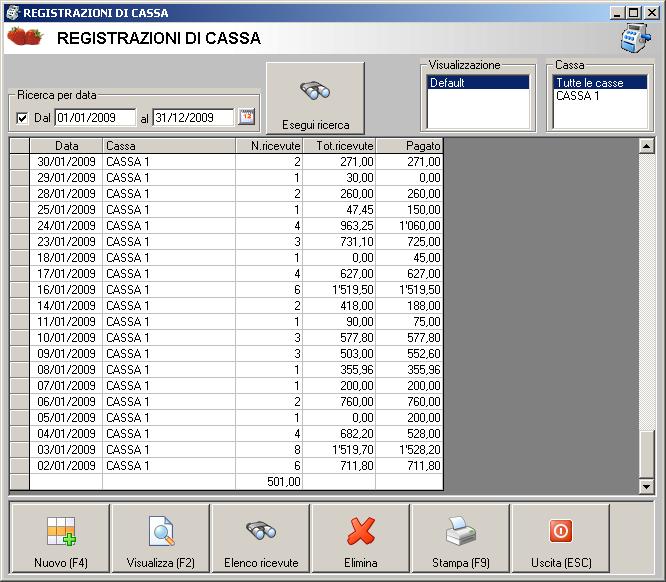666x582 pixels.
Task: Click Pagato value 1'528,20
Action: [409, 449]
